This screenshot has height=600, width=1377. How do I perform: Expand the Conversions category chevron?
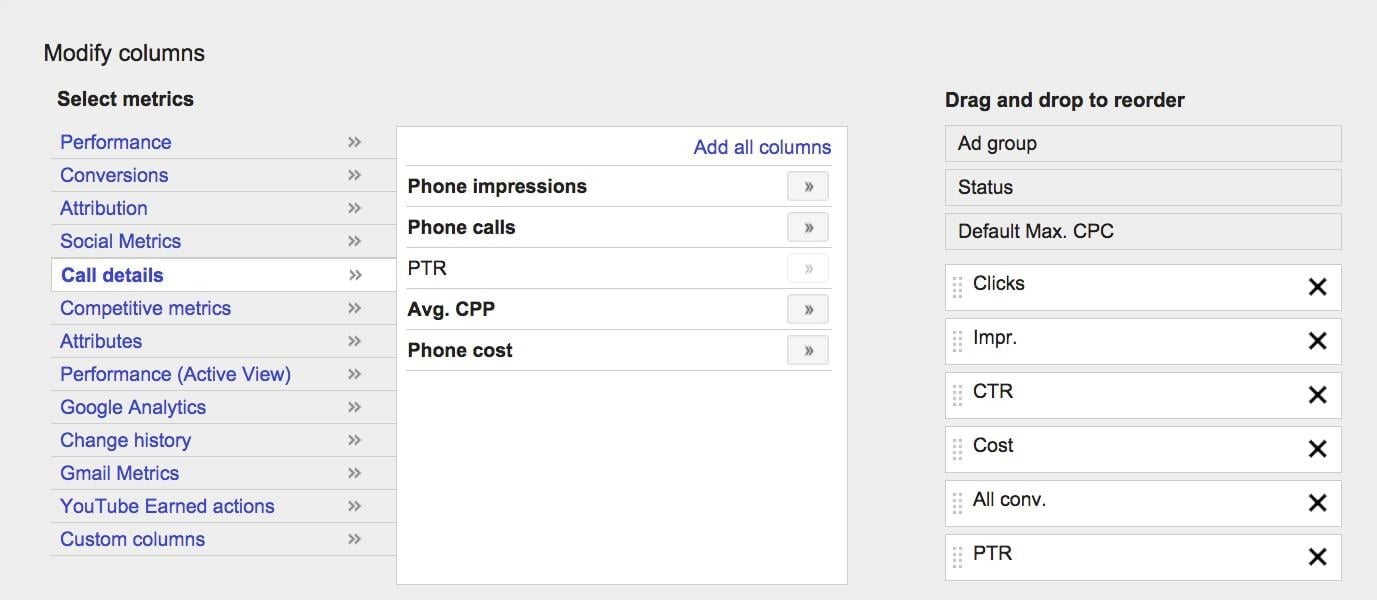click(354, 175)
